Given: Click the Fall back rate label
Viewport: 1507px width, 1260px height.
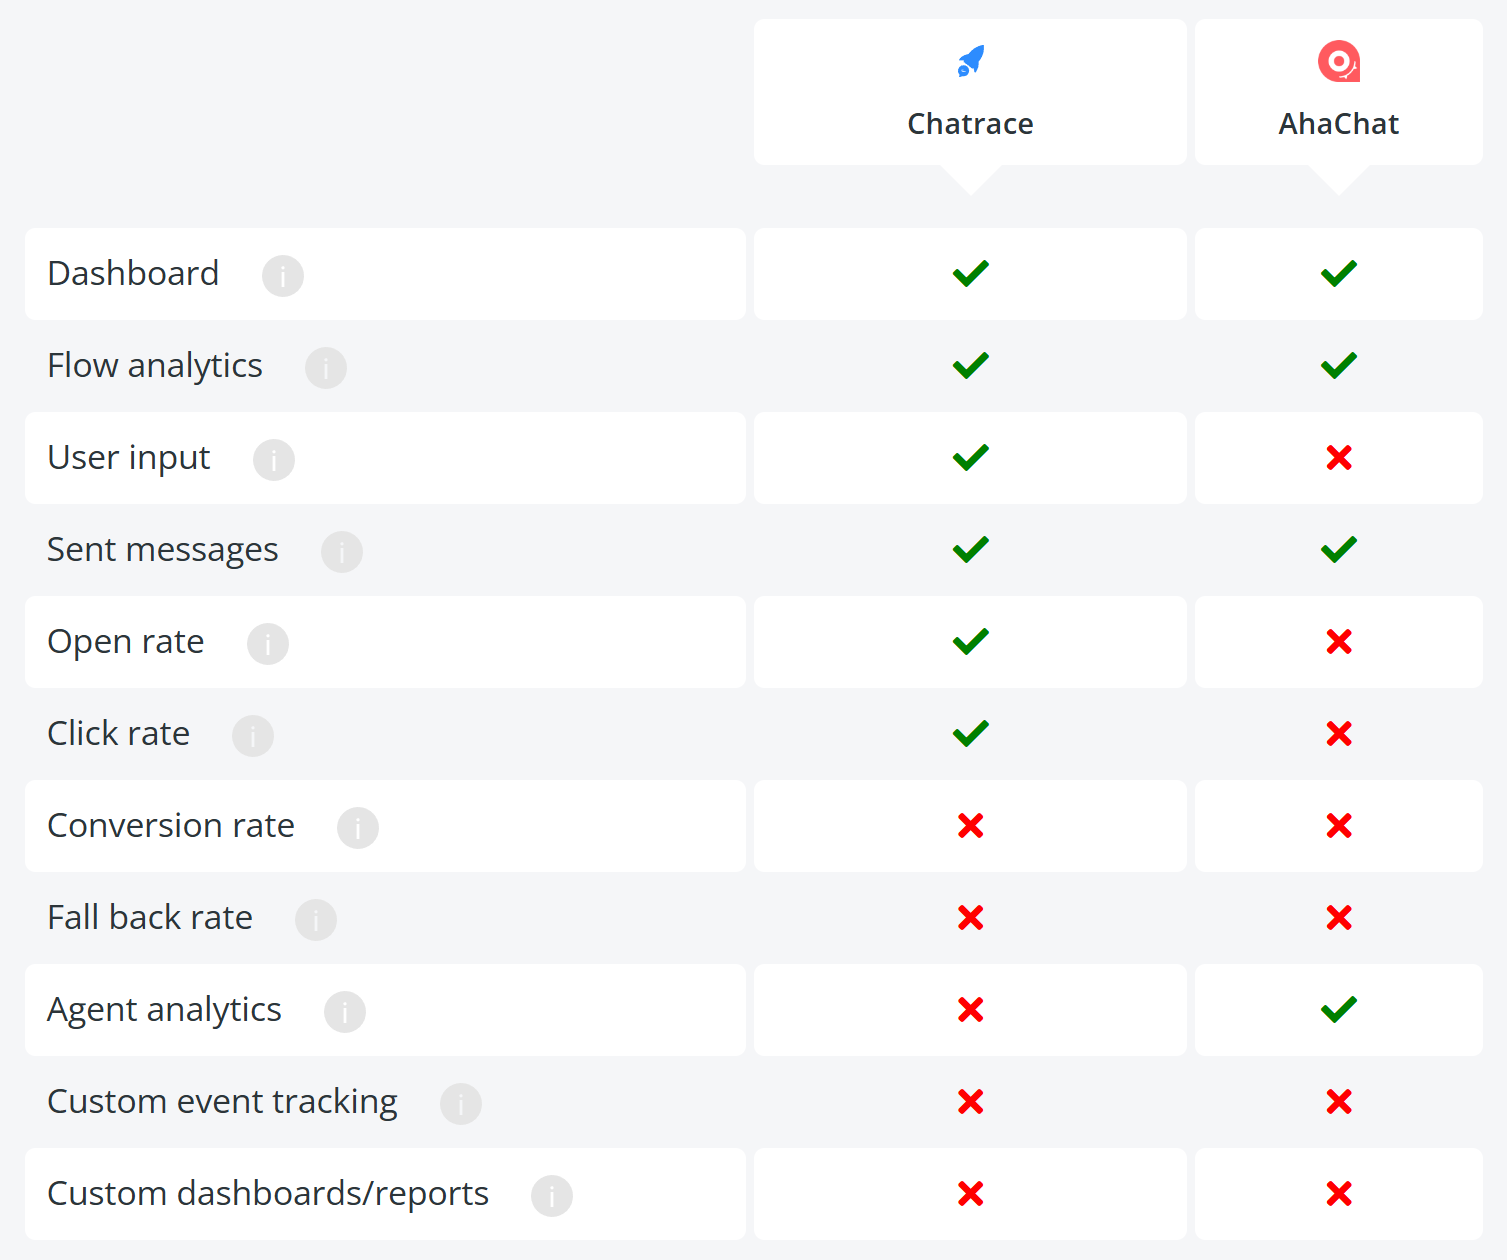Looking at the screenshot, I should pos(150,917).
